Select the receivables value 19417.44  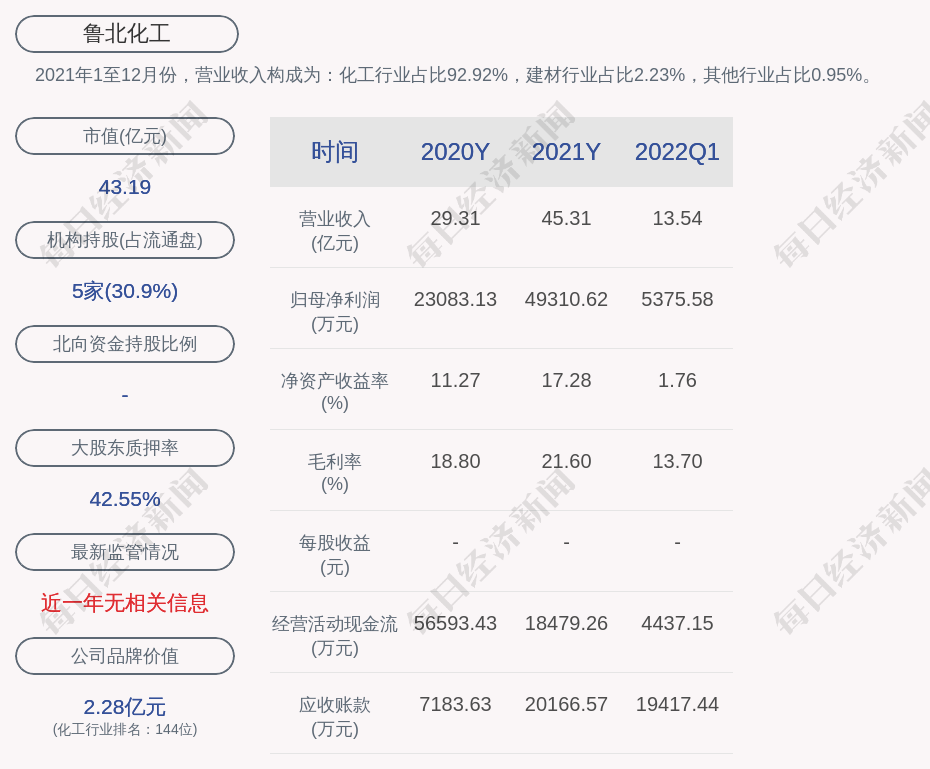pyautogui.click(x=677, y=704)
